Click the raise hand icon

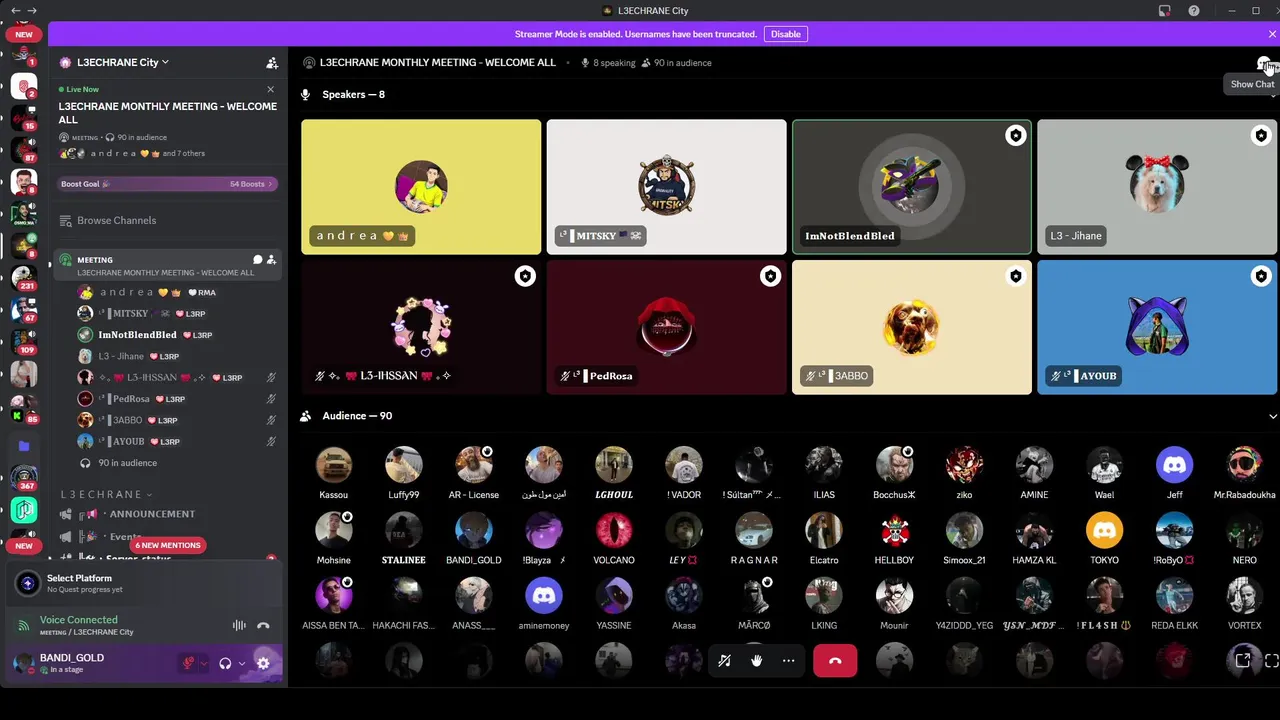click(x=757, y=661)
